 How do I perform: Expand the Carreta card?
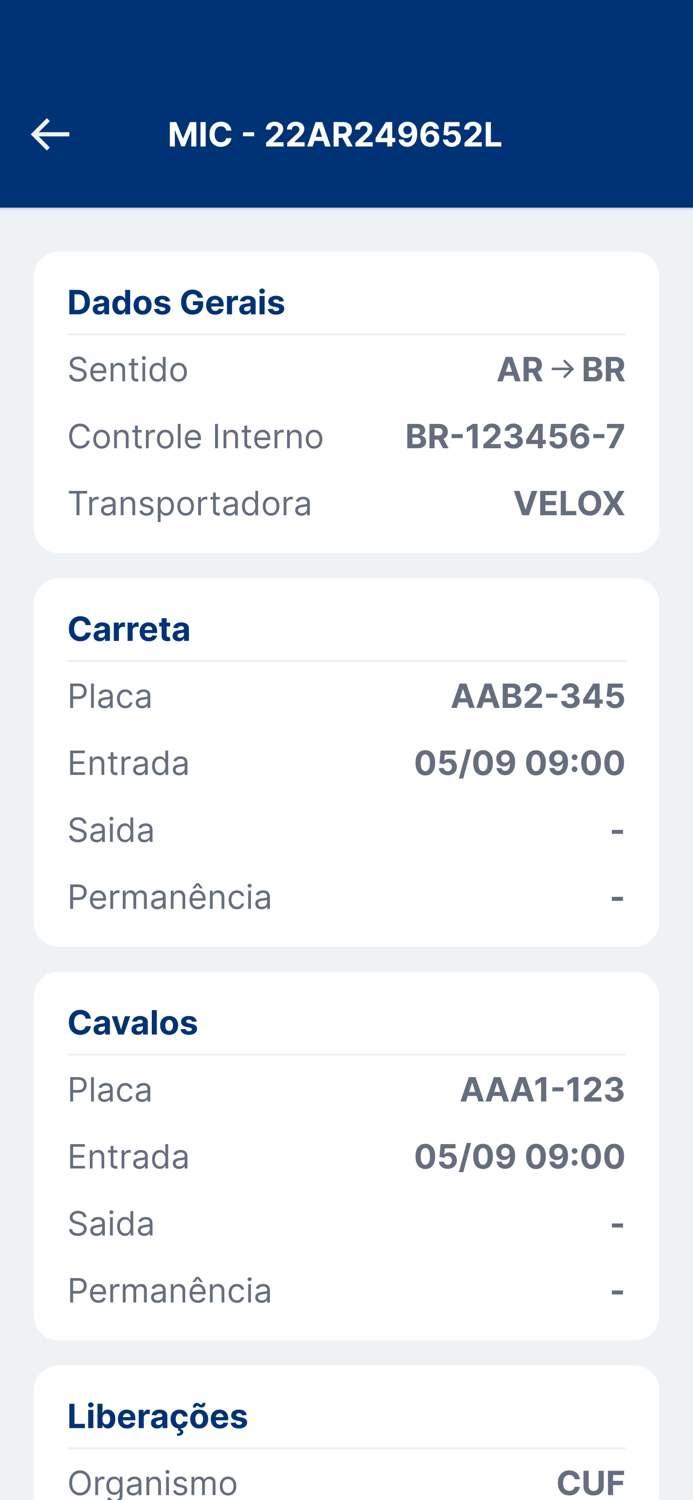129,628
